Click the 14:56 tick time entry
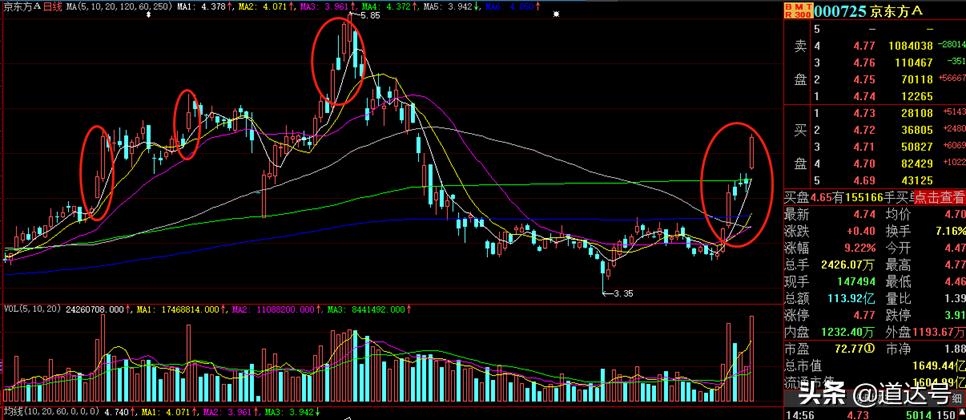Screen dimensions: 966x420 pos(798,415)
